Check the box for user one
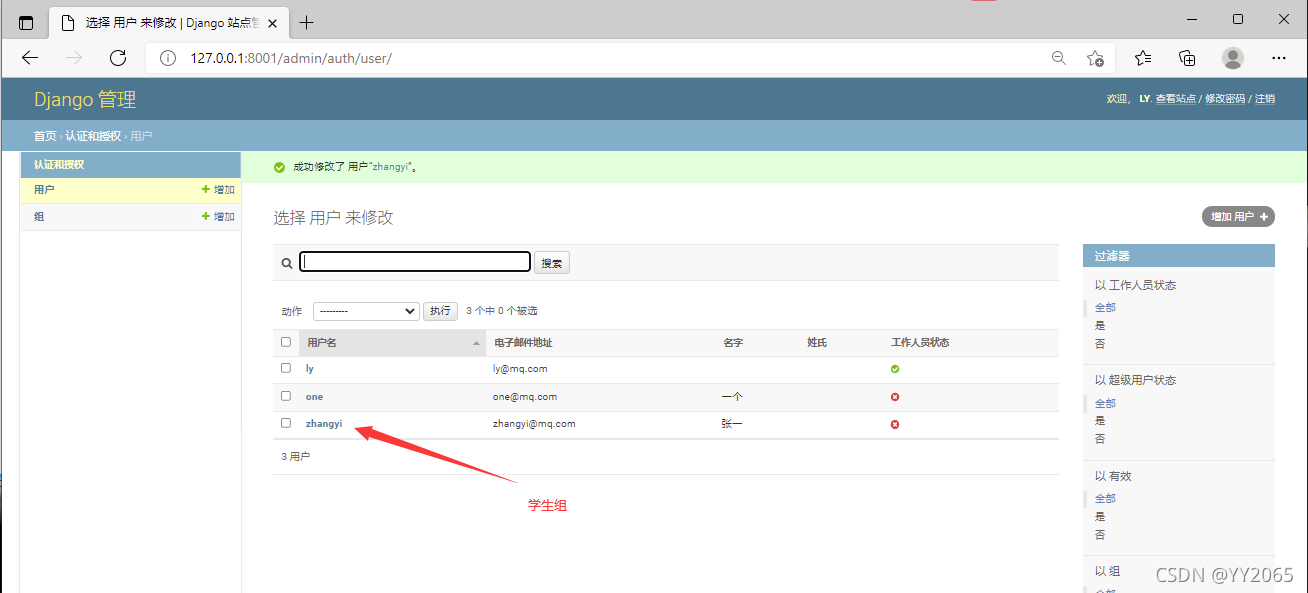 coord(286,396)
